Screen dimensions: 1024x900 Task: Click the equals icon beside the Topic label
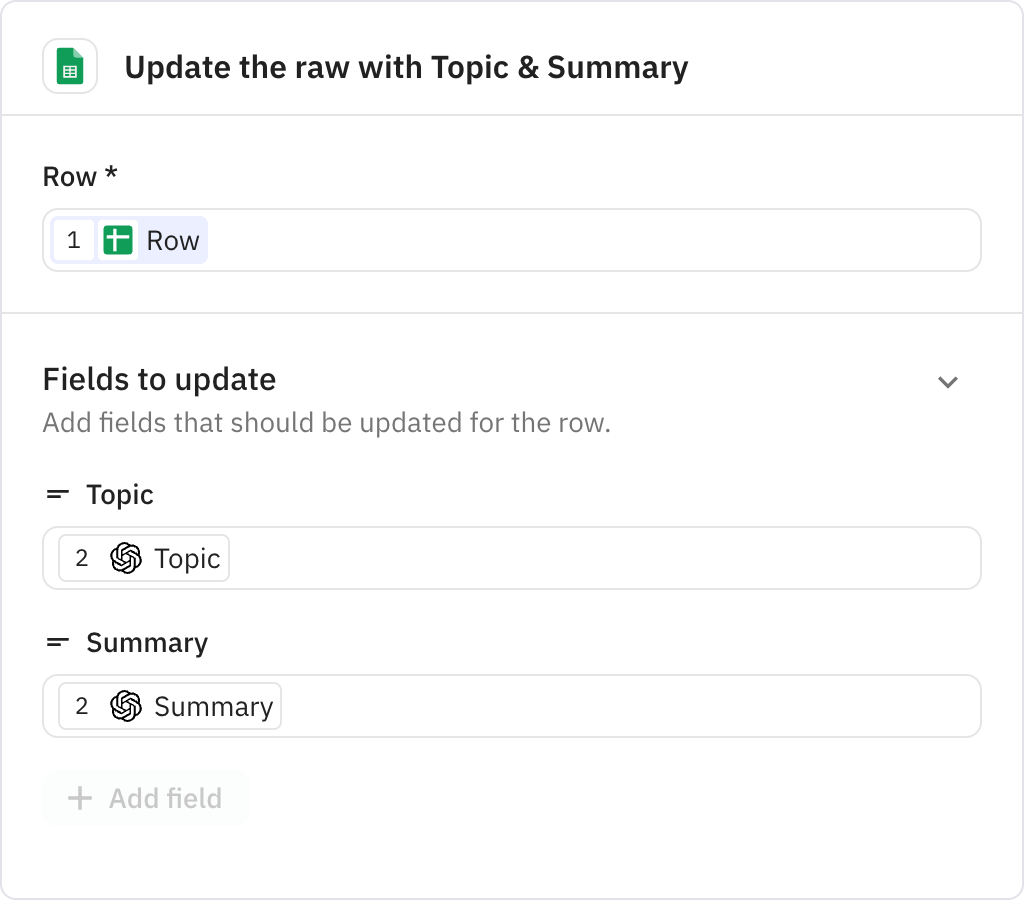pos(57,494)
